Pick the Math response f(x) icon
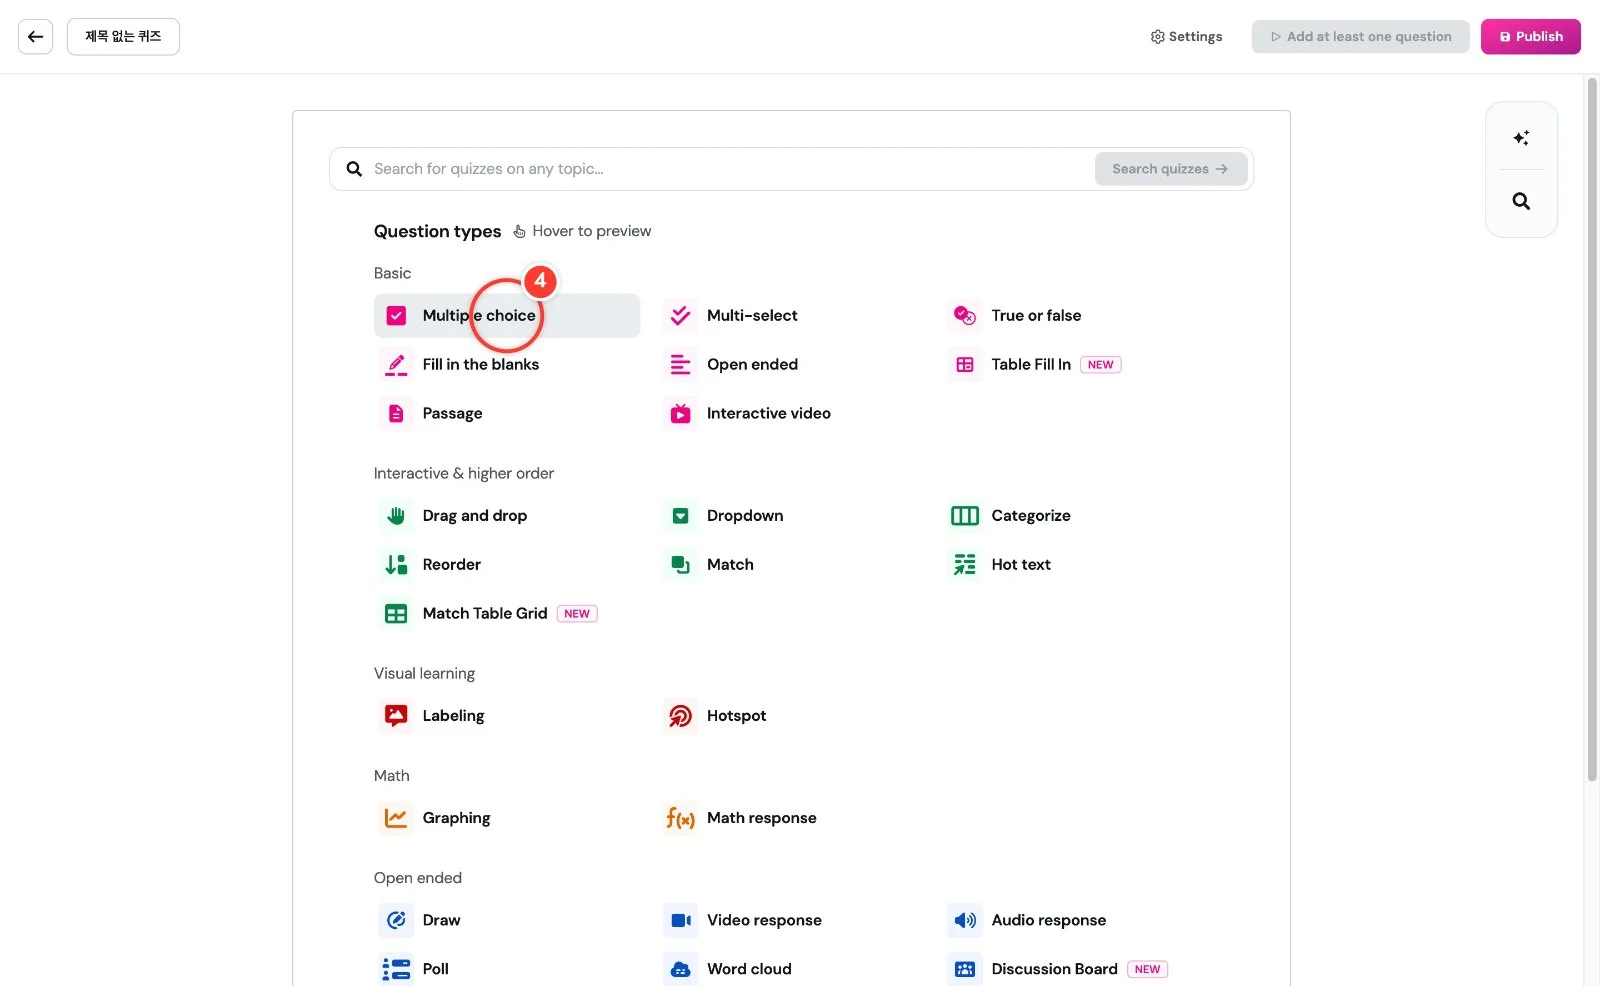Screen dimensions: 1600x986 click(x=680, y=818)
